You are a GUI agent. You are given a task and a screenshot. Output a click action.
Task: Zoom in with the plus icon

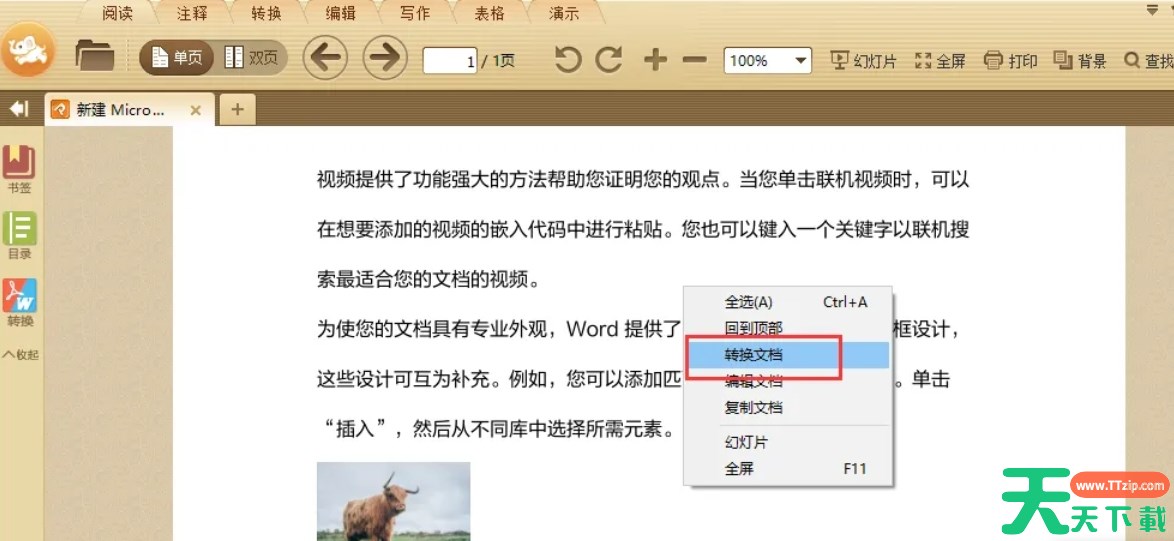click(x=655, y=60)
